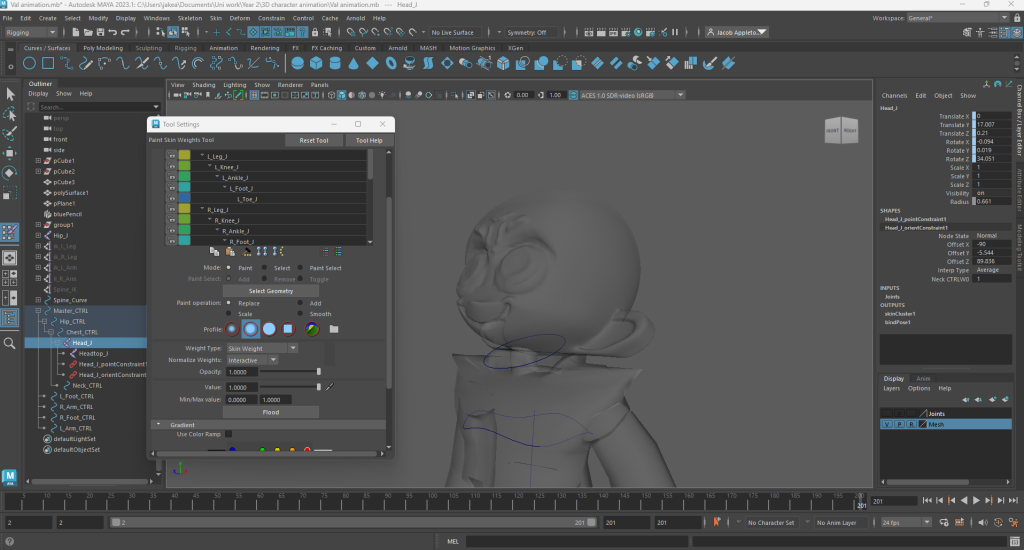Click the Reset Tool button
Image resolution: width=1024 pixels, height=550 pixels.
pos(314,140)
